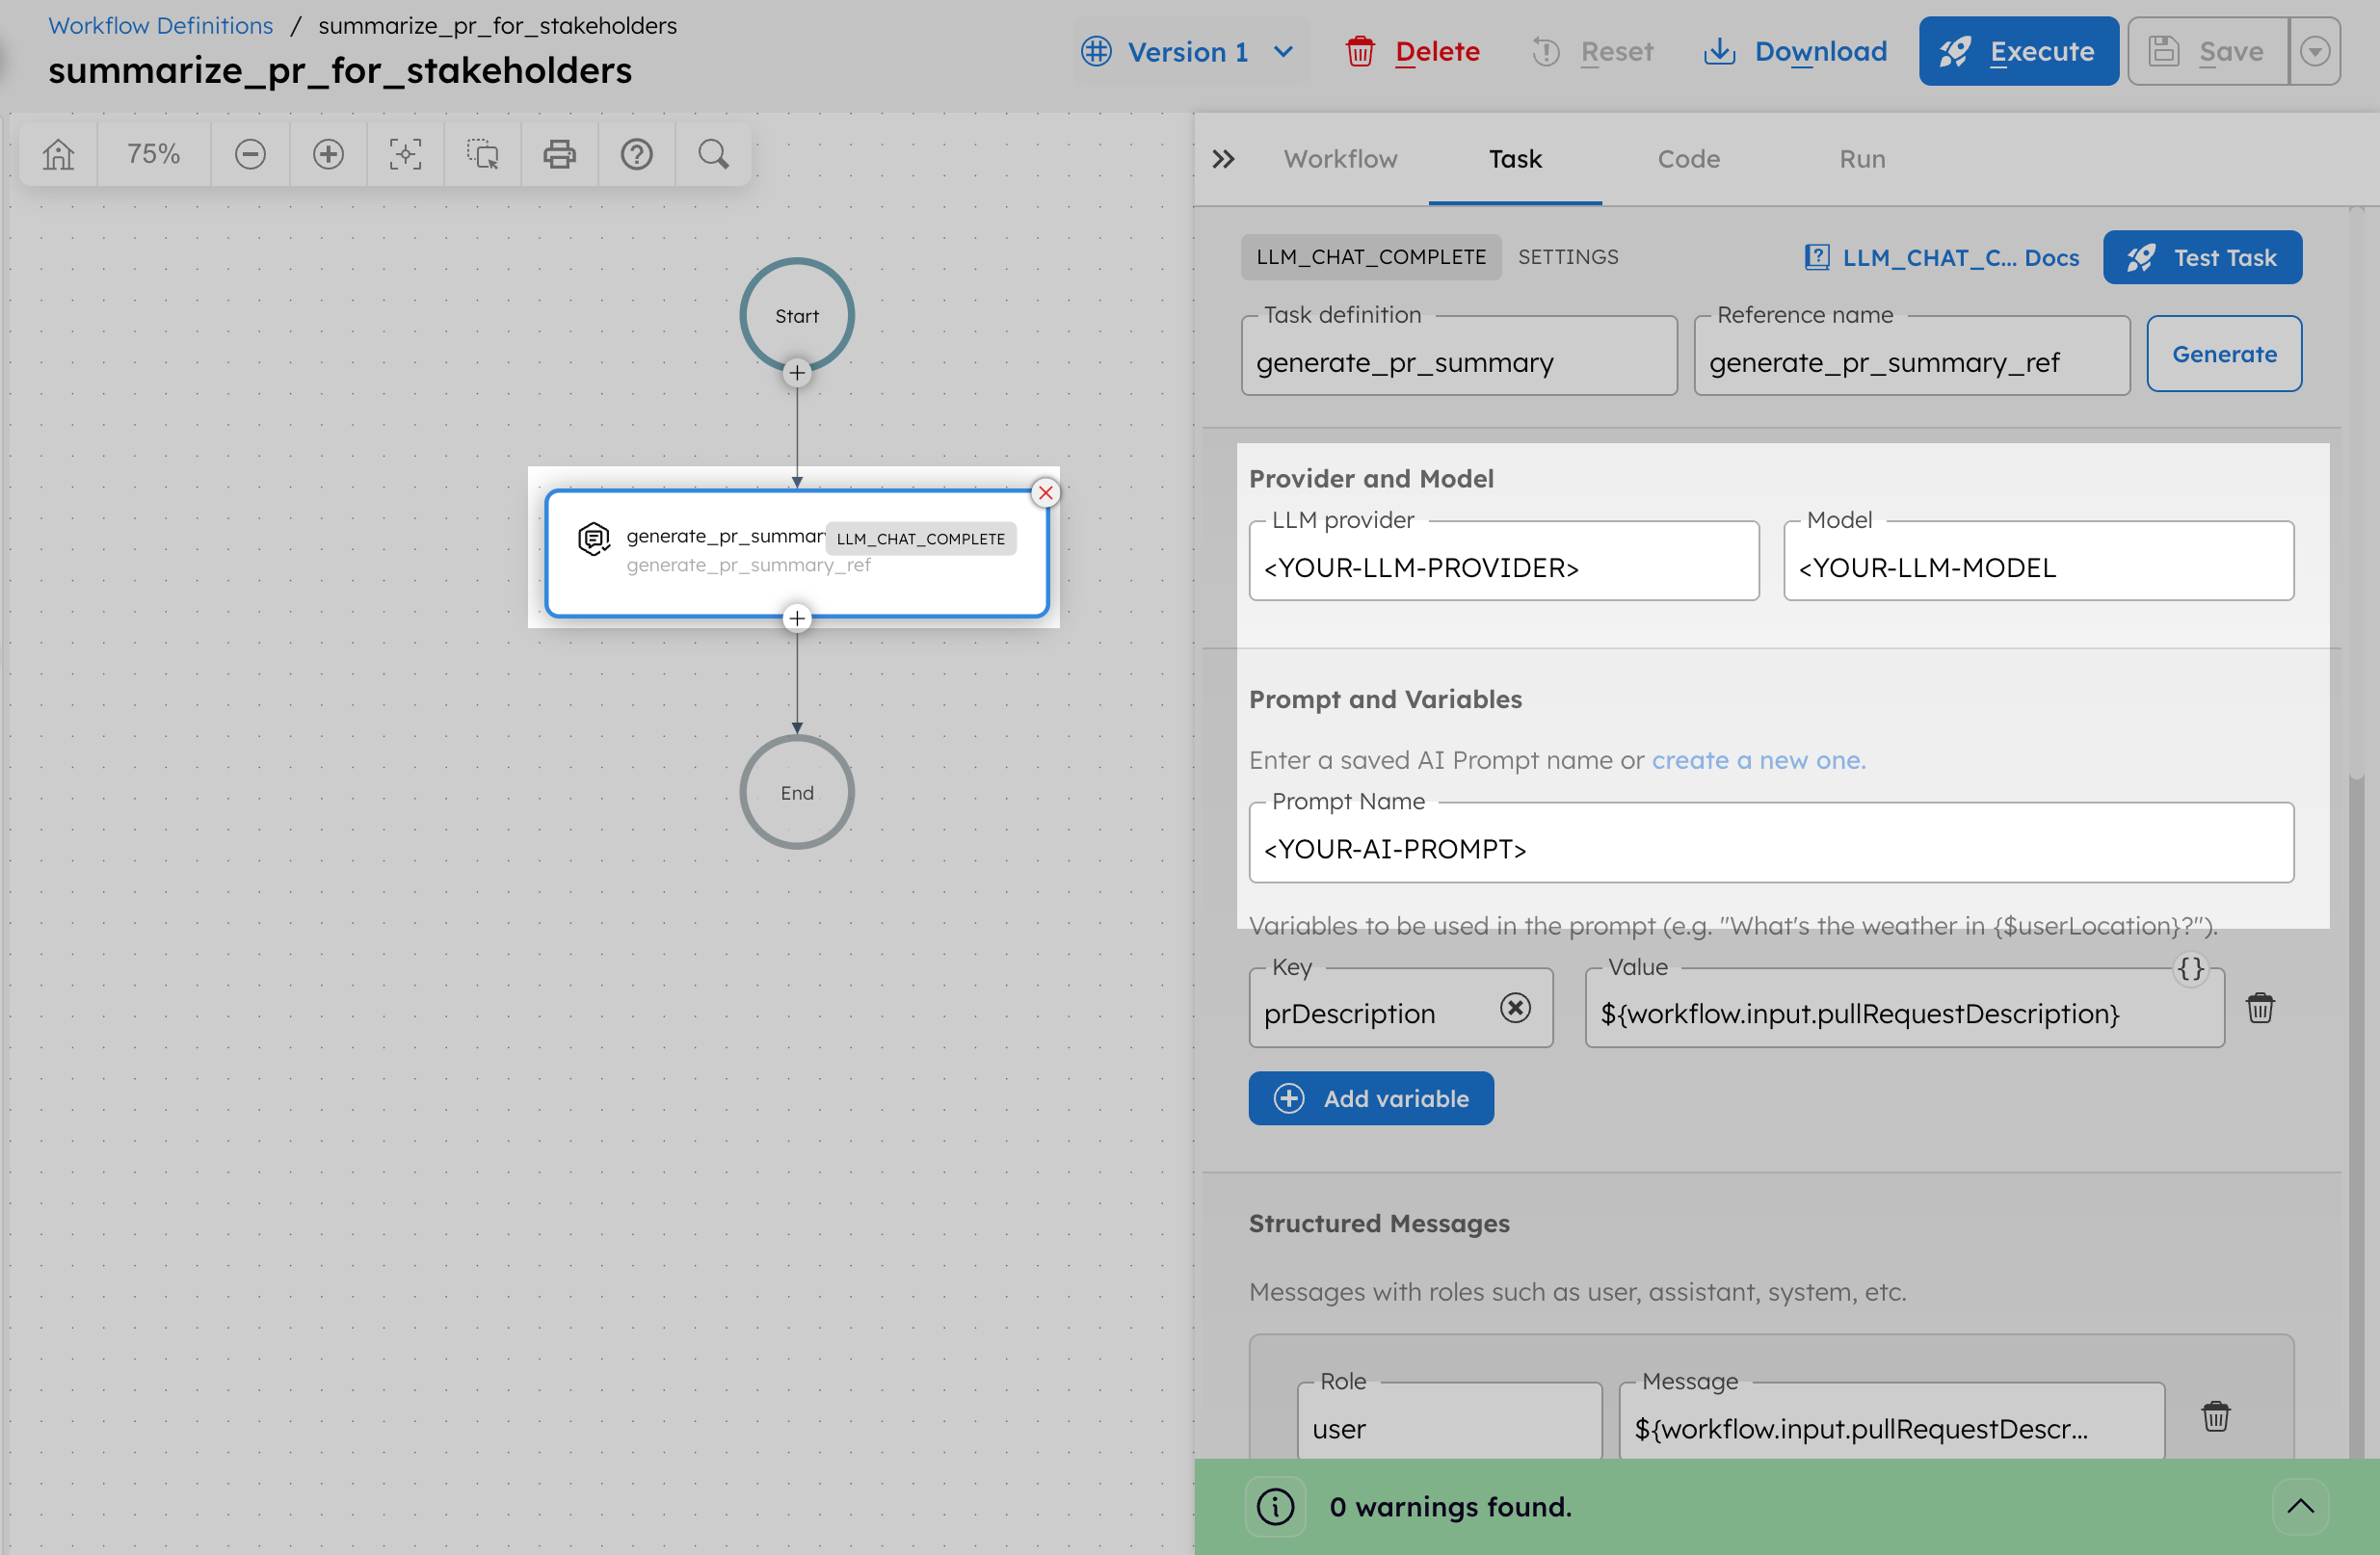Print the workflow diagram
Screen dimensions: 2380x1555
point(559,154)
